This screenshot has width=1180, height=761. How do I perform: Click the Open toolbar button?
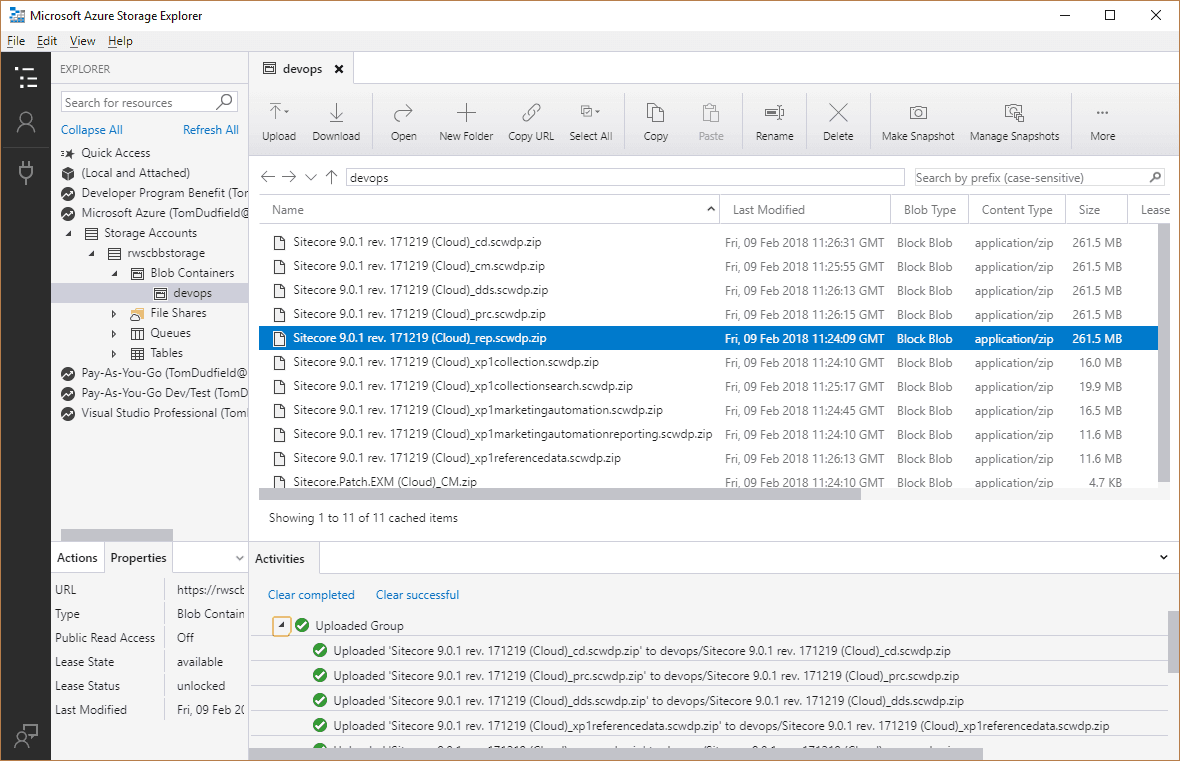click(x=403, y=123)
